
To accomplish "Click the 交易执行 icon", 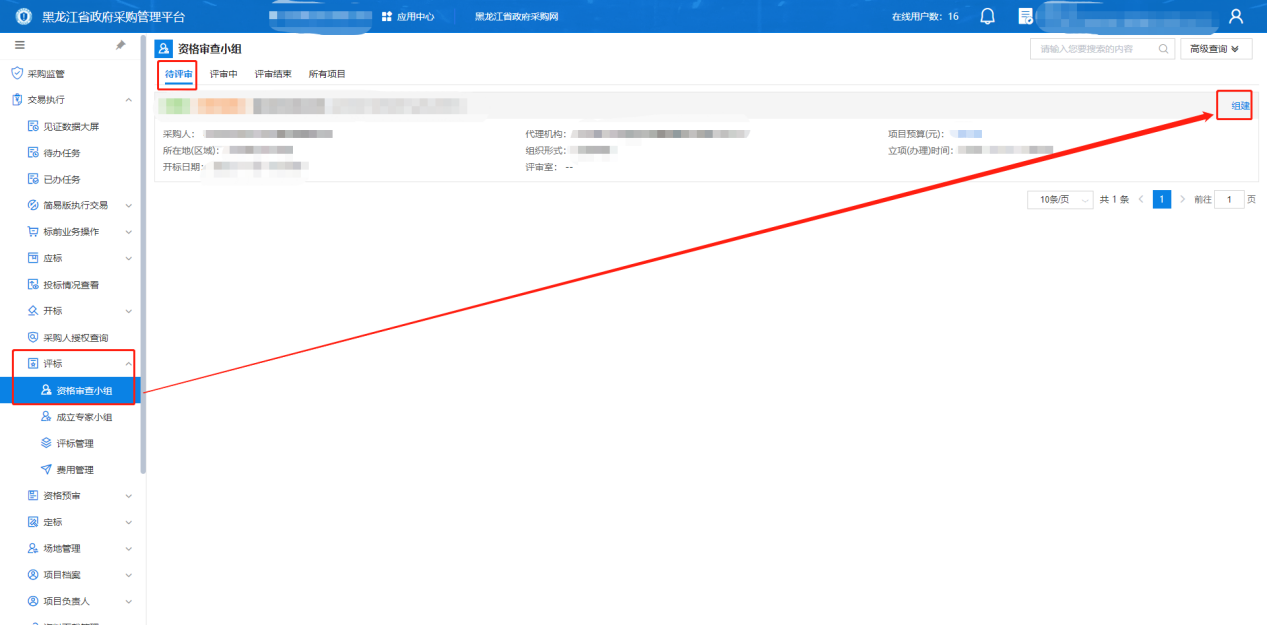I will [17, 100].
